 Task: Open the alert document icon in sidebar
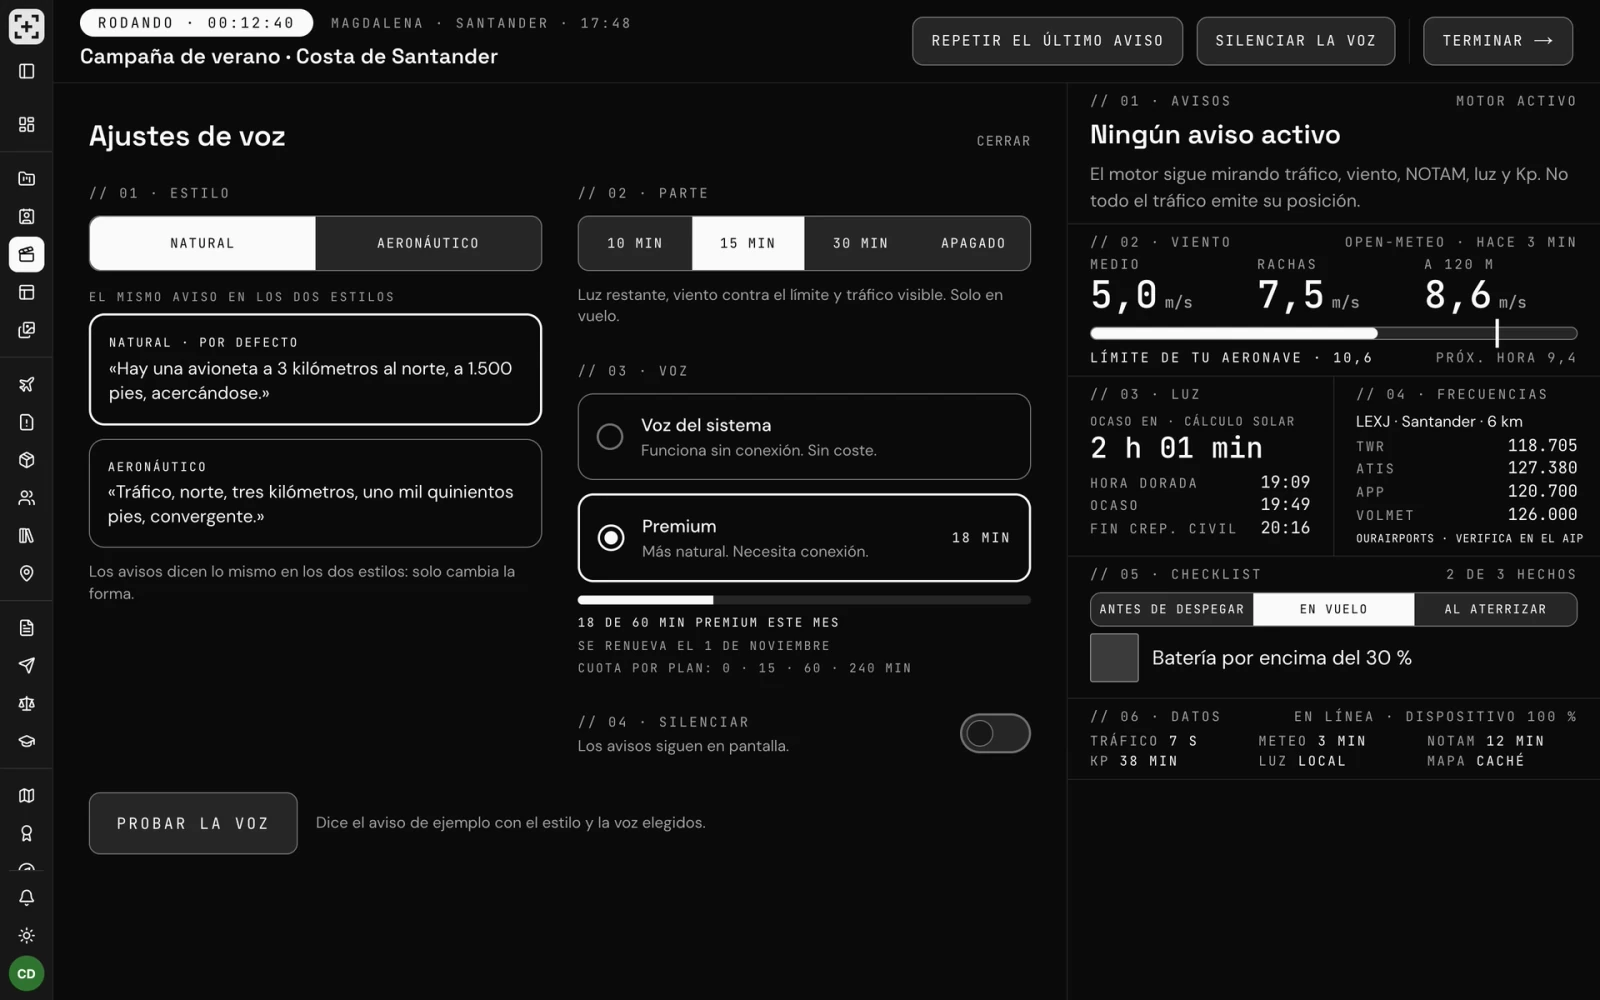27,422
